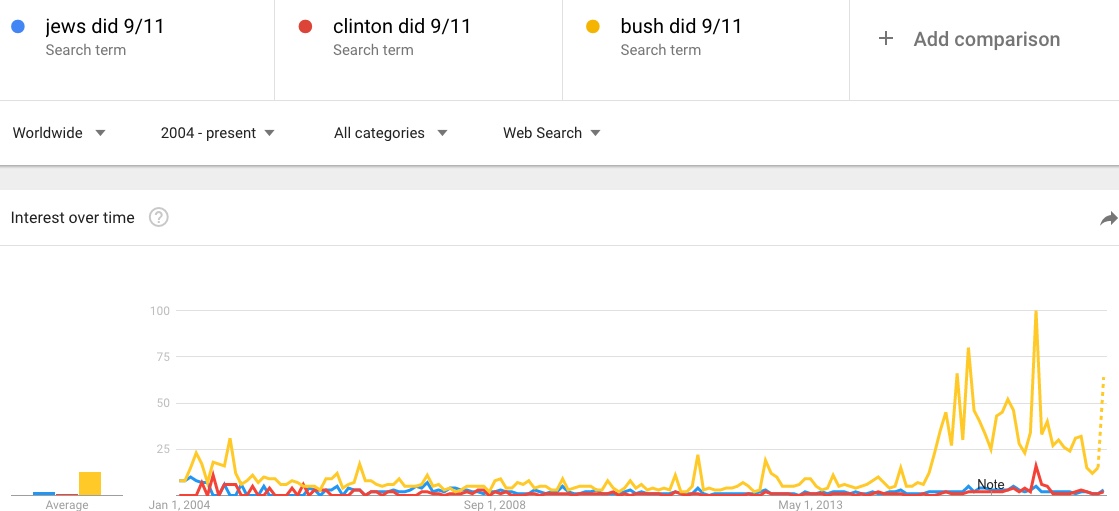The width and height of the screenshot is (1119, 511).
Task: Open the Interest over time help icon
Action: [158, 218]
